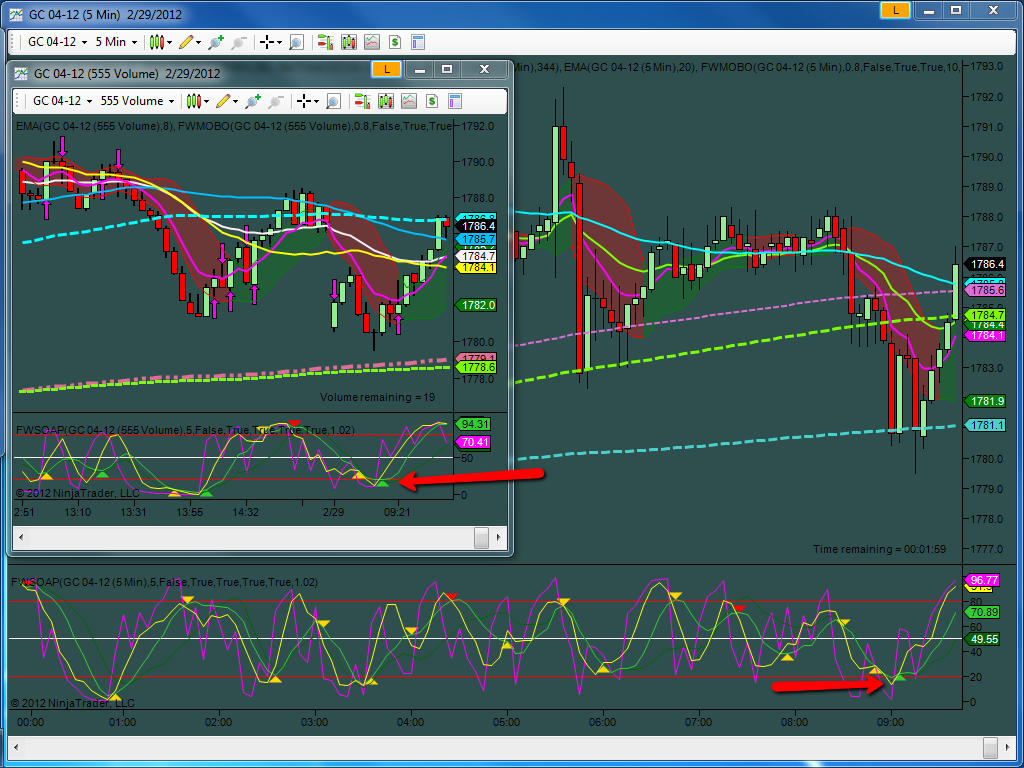Expand the 5 Min interval dropdown
Viewport: 1024px width, 768px height.
116,42
